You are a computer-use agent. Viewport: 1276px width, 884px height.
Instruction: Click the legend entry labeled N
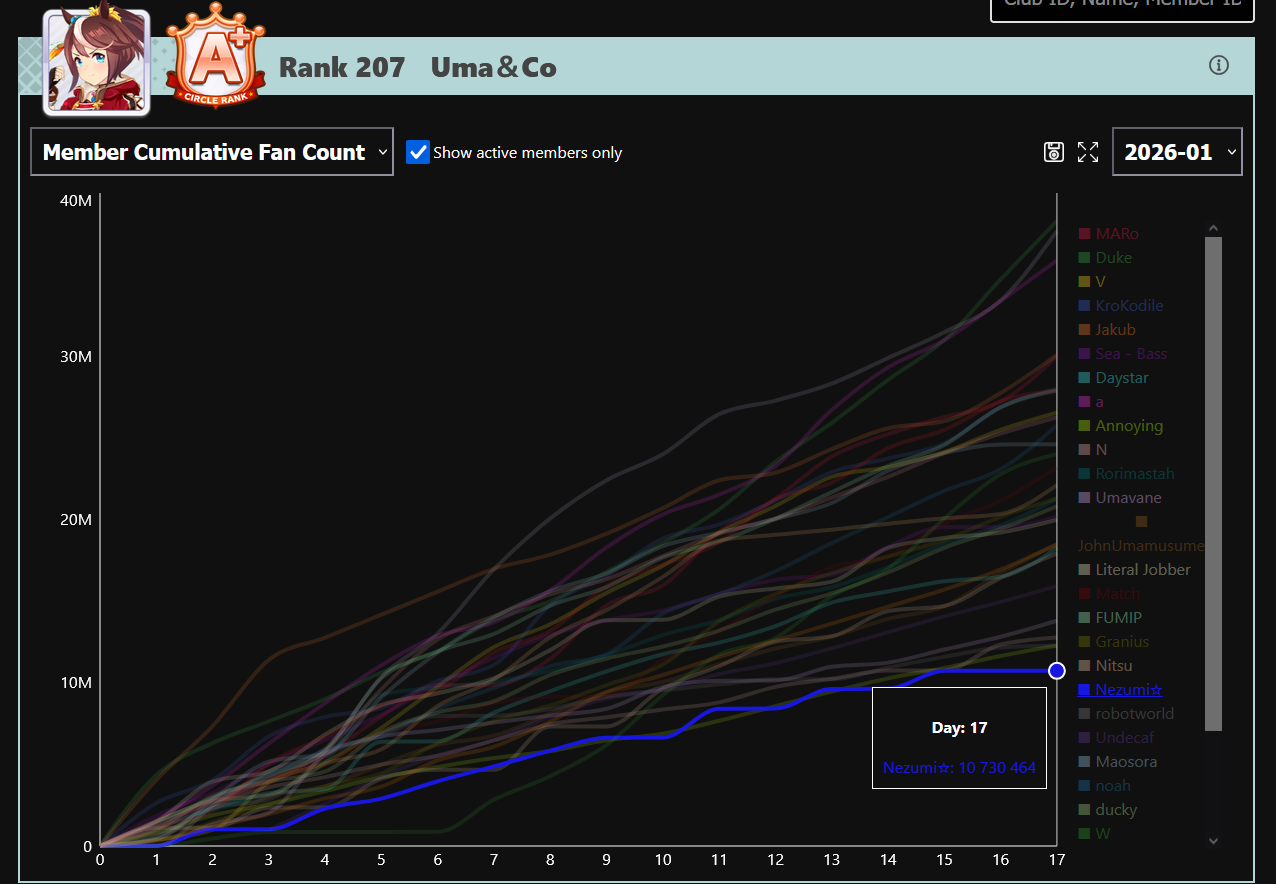[x=1093, y=450]
